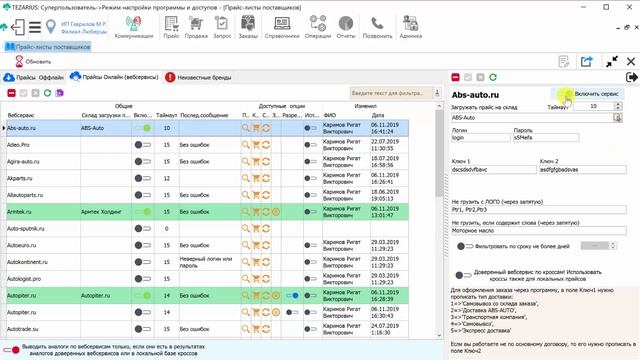
Task: Click the Пароль input field
Action: (546, 138)
